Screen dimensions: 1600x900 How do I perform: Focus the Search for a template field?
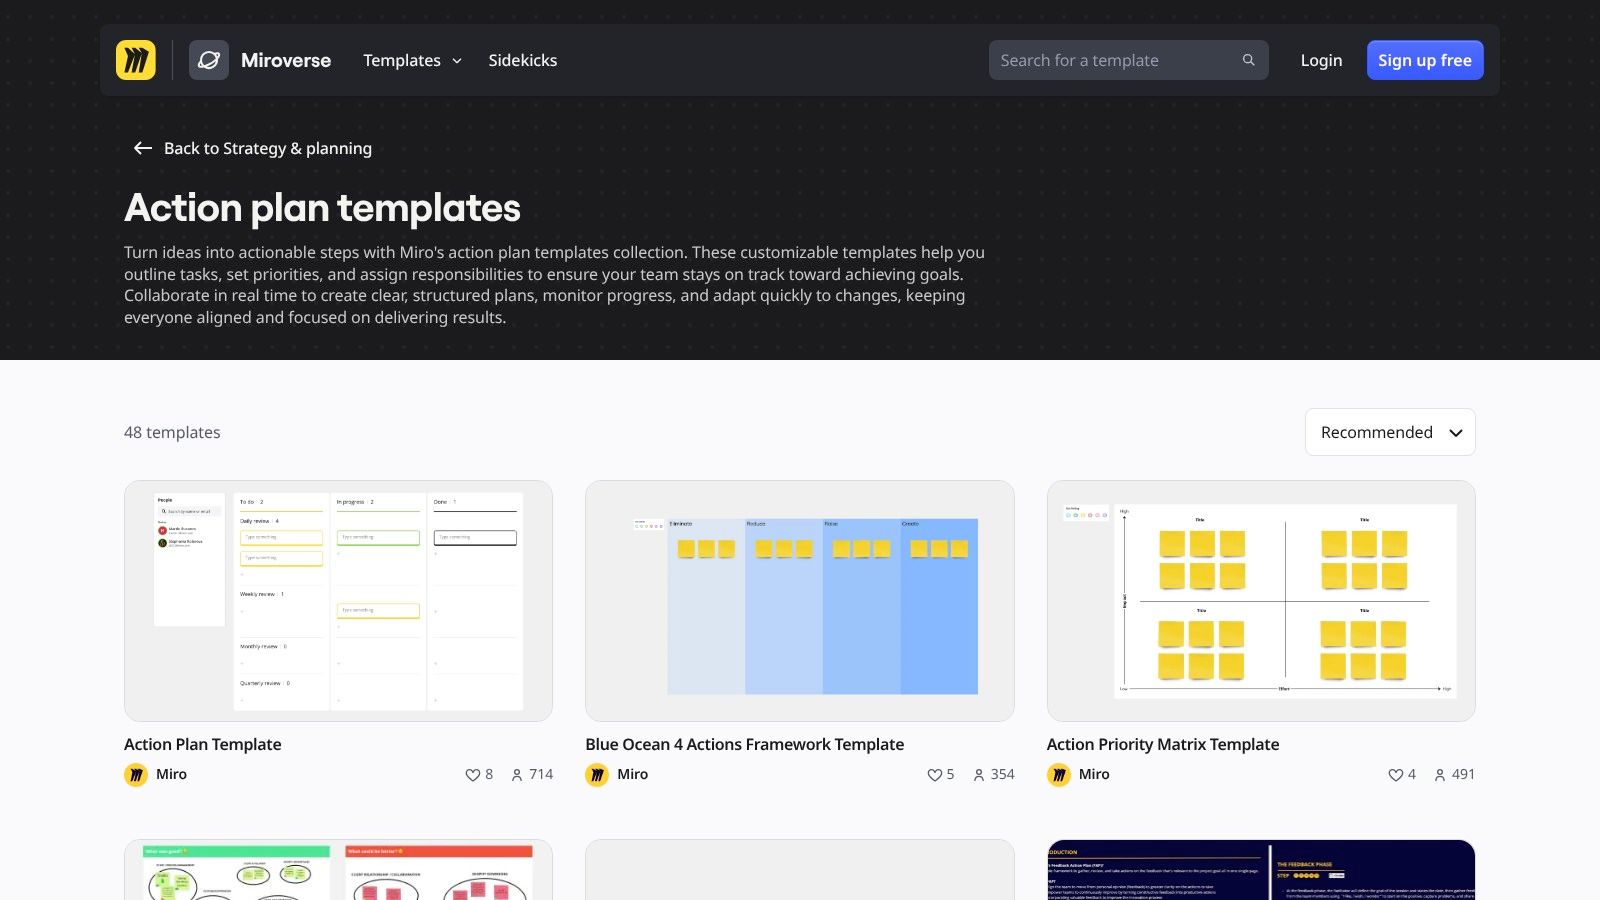[x=1129, y=60]
